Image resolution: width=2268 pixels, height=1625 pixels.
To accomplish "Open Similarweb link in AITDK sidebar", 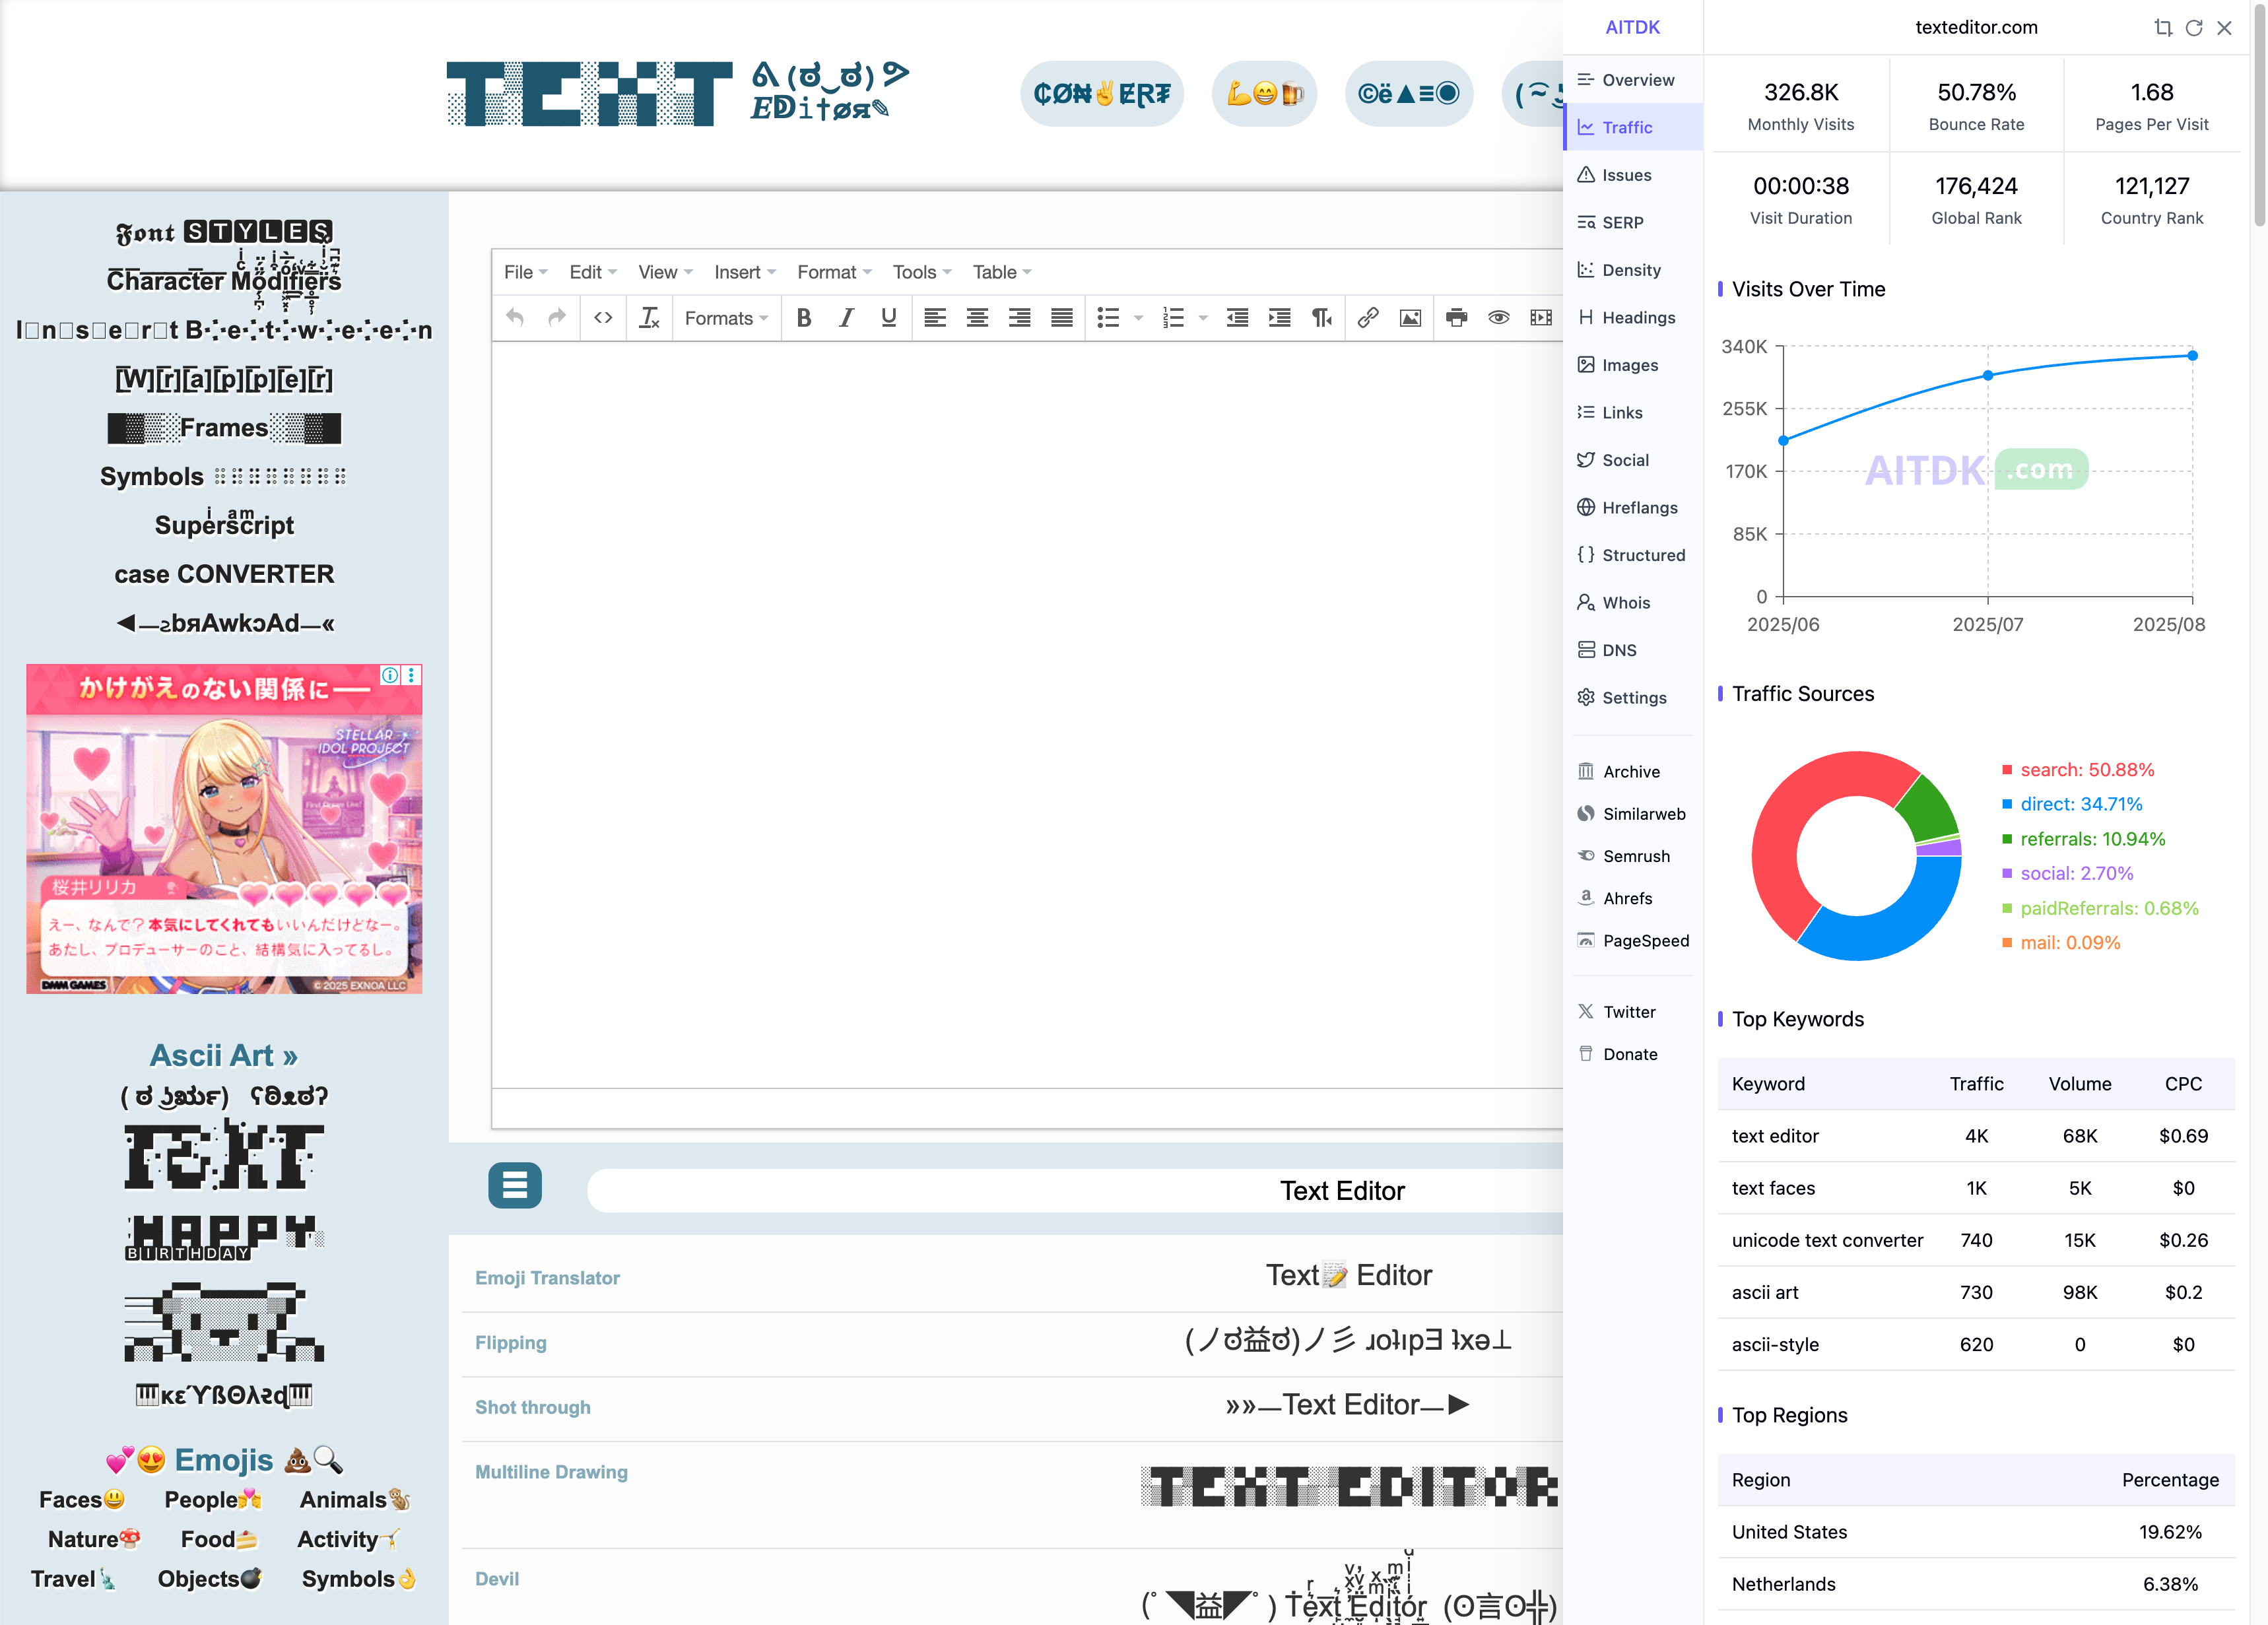I will pos(1633,814).
